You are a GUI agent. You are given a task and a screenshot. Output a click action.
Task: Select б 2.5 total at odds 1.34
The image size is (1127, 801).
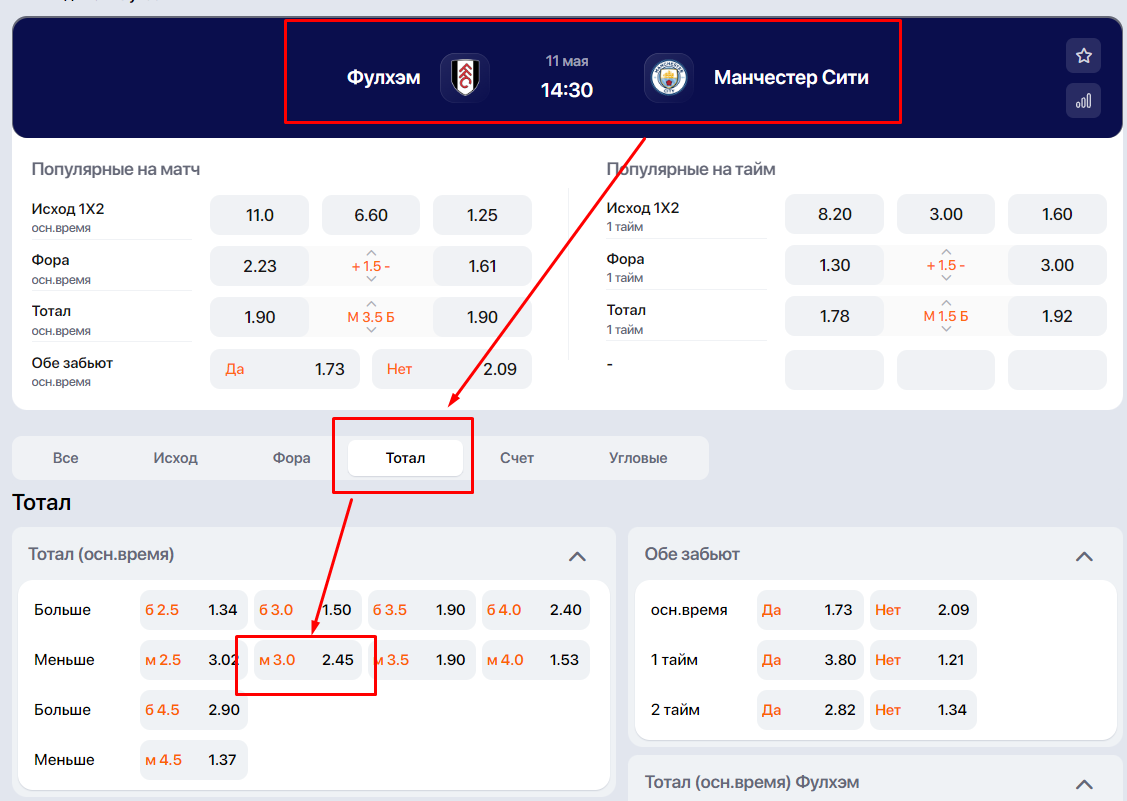193,610
